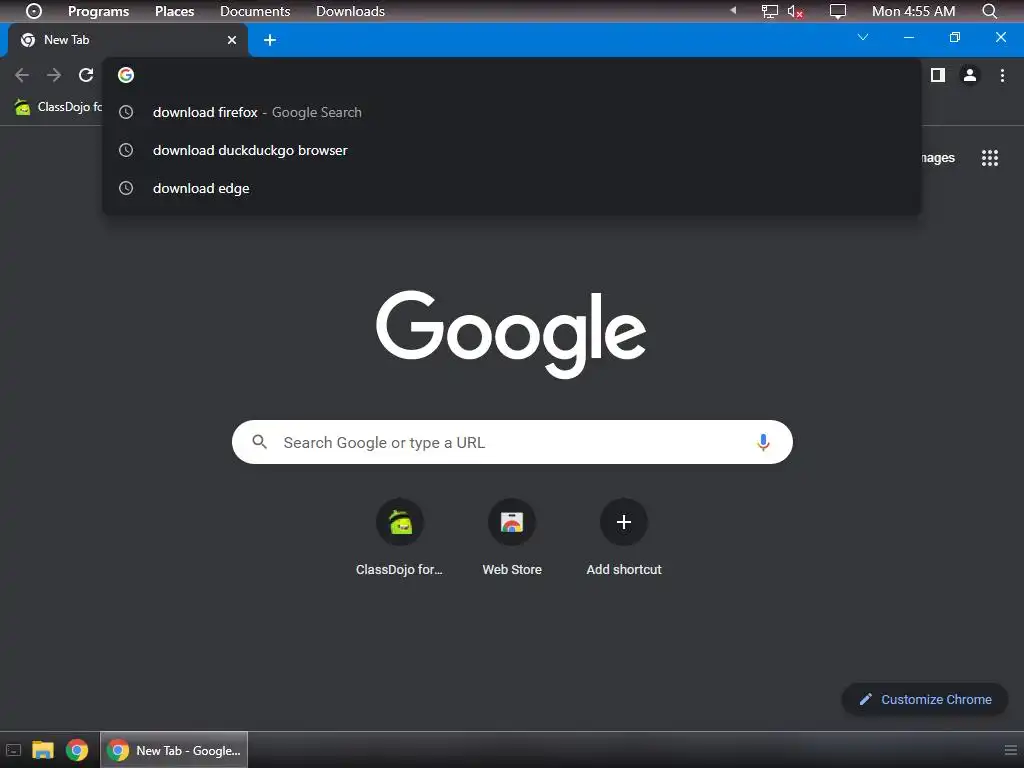Click the Google logo

(x=511, y=334)
